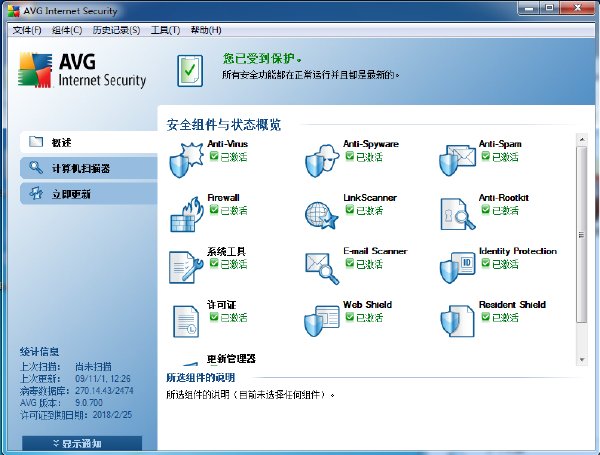The height and width of the screenshot is (455, 600).
Task: Click the green check under LinkScanner
Action: pyautogui.click(x=349, y=209)
